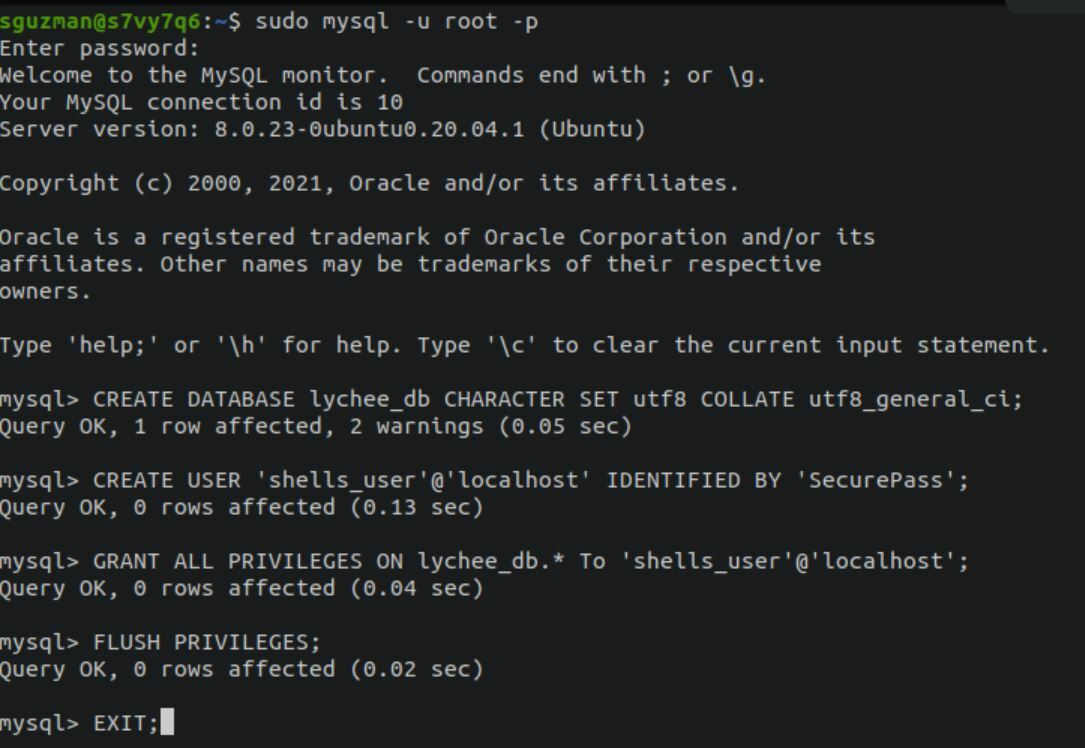
Task: Click the '2 warnings (0.05 sec)' result
Action: [x=490, y=426]
